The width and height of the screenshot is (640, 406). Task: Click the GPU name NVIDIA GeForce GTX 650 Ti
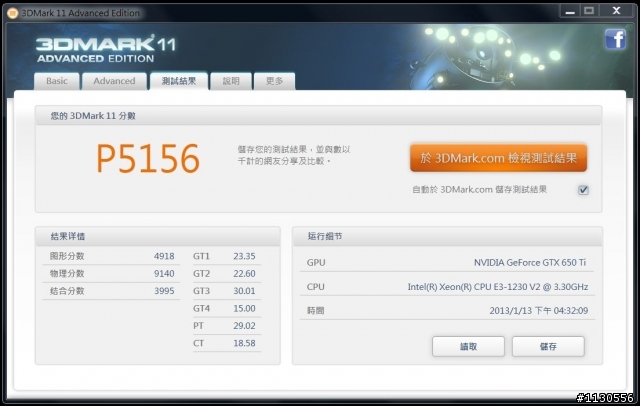pos(530,262)
